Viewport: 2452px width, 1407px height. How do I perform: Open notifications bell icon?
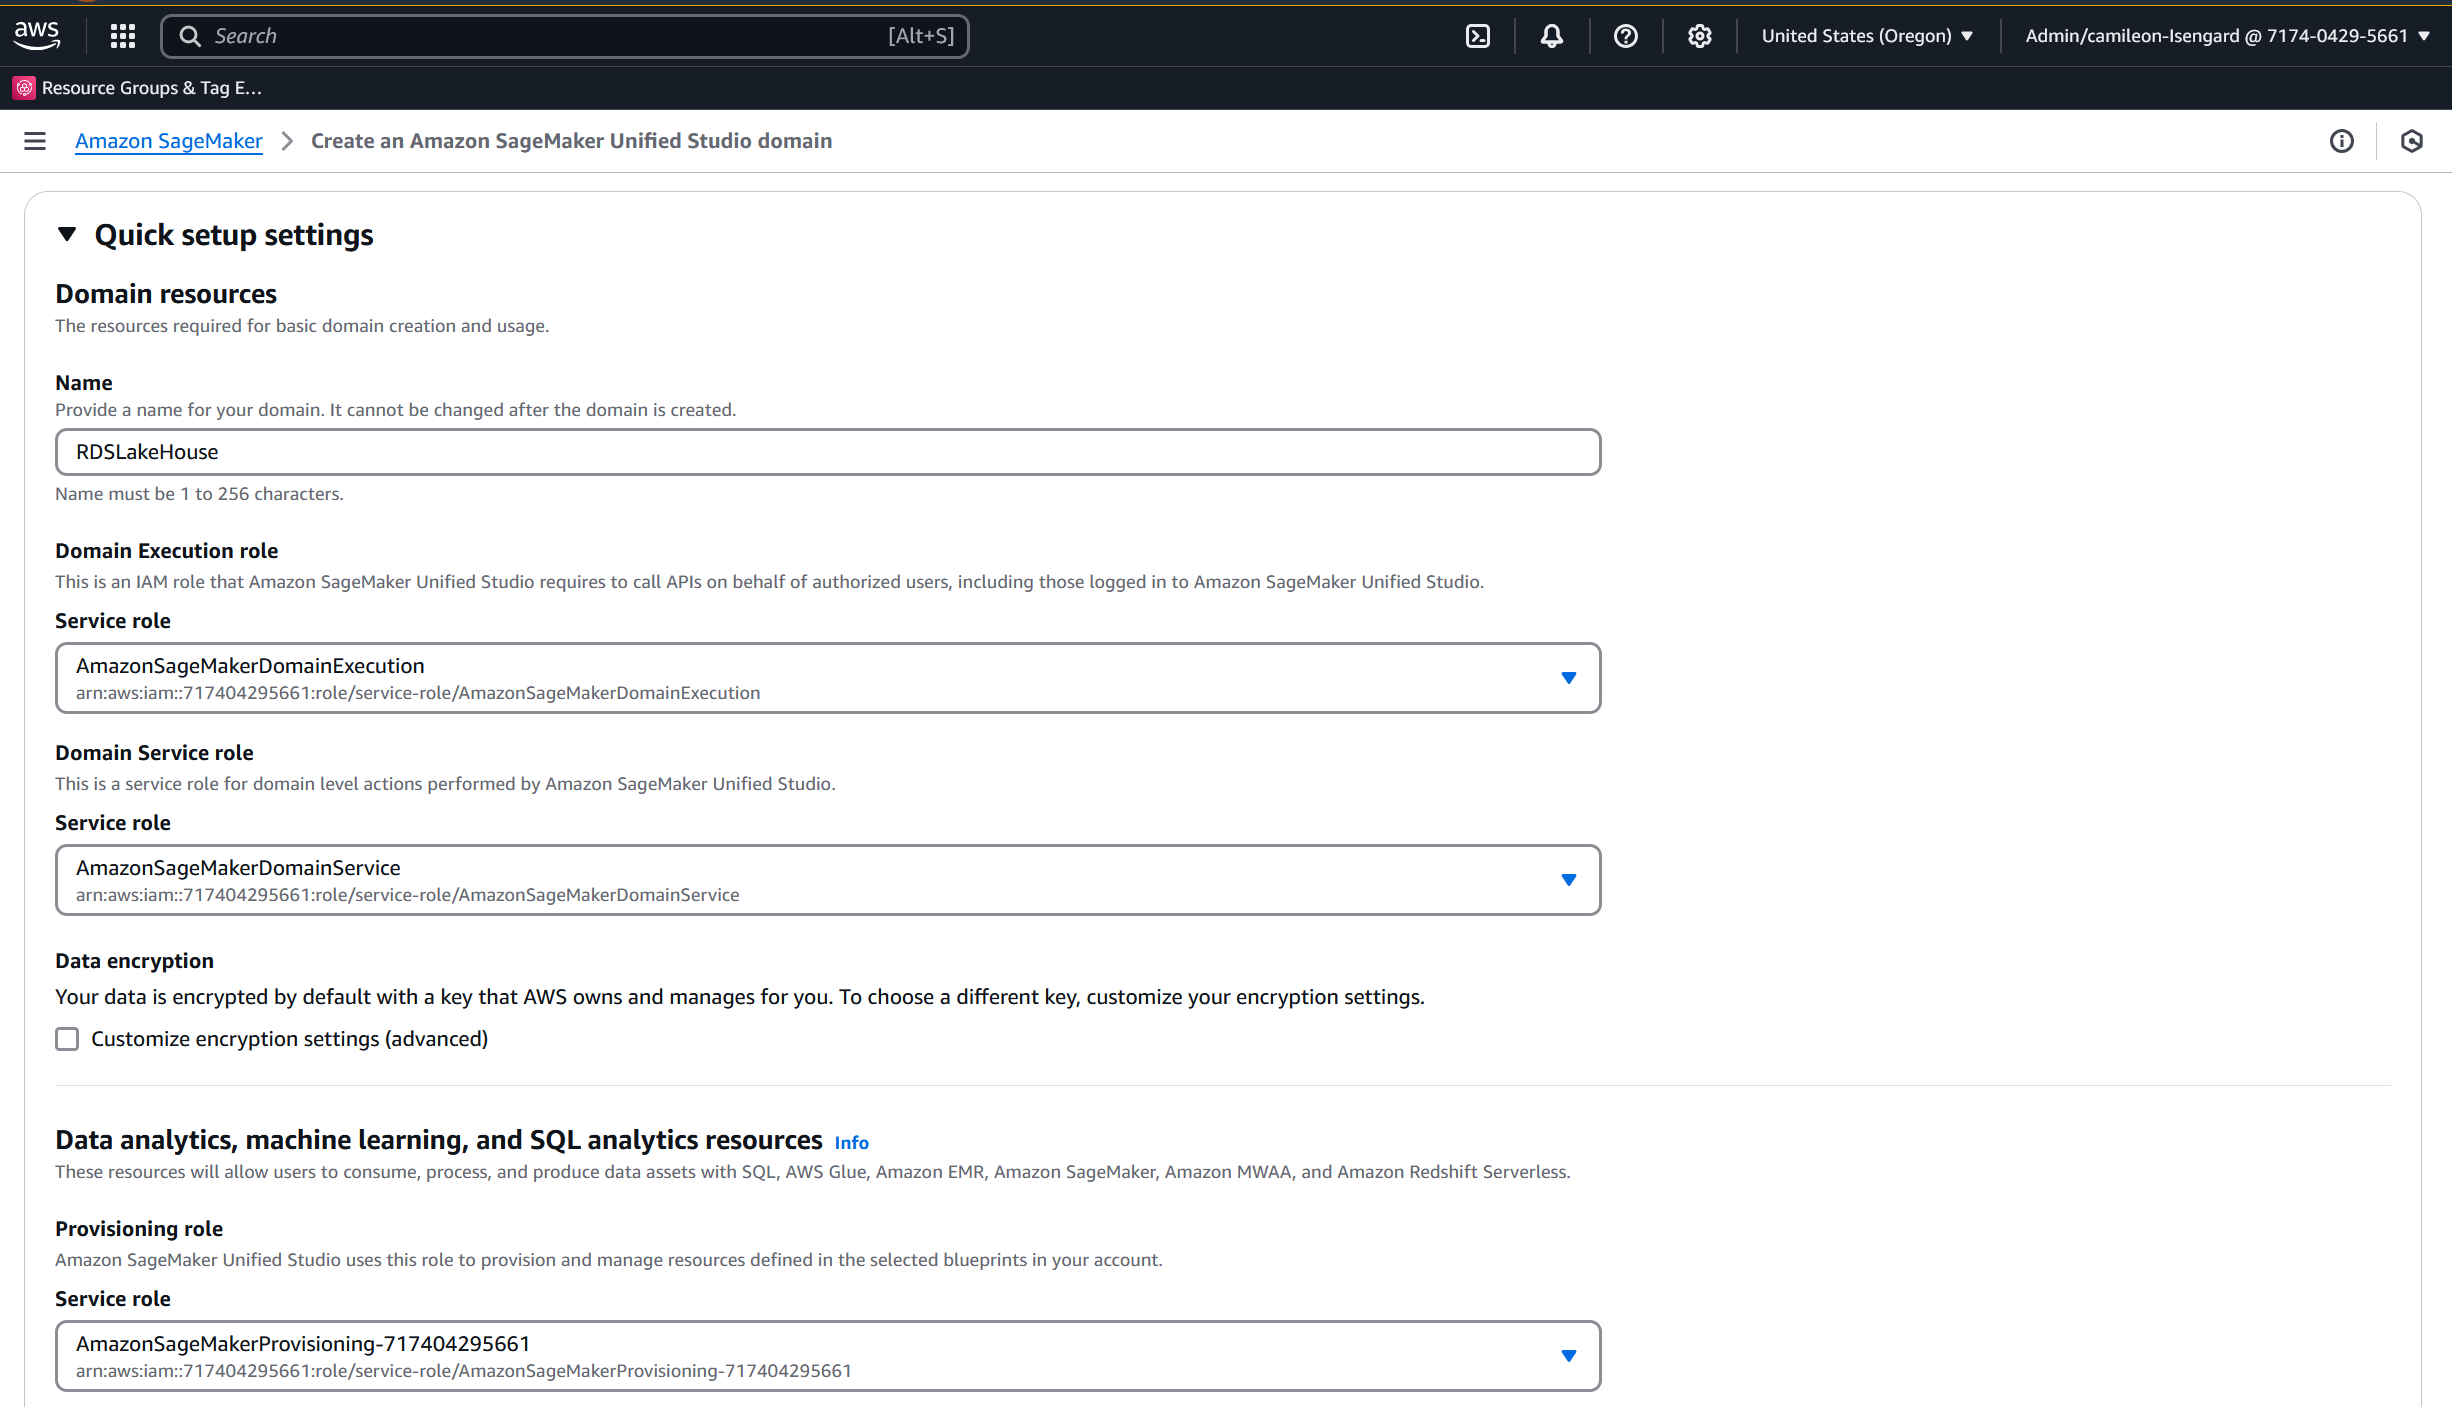(1551, 36)
